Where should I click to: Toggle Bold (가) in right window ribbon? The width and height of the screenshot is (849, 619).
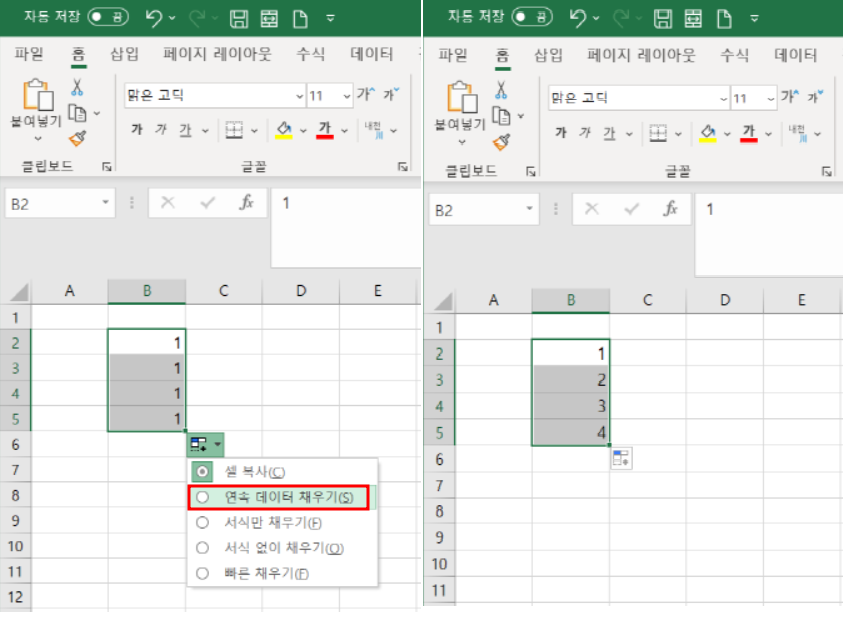(x=561, y=133)
